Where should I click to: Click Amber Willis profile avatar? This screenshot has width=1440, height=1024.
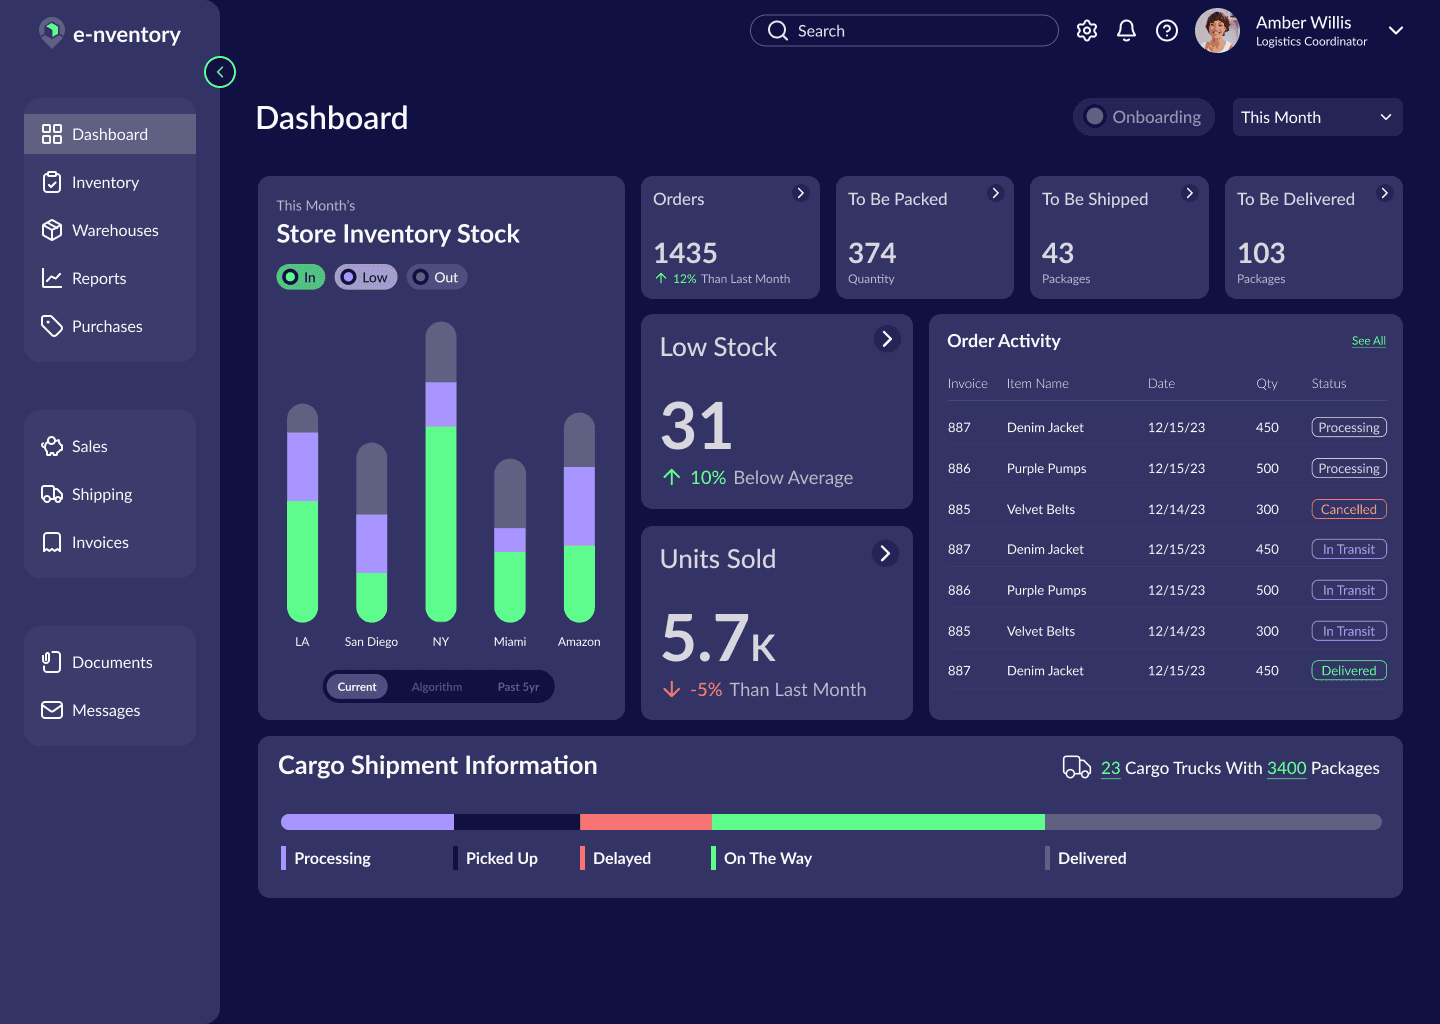pyautogui.click(x=1217, y=31)
